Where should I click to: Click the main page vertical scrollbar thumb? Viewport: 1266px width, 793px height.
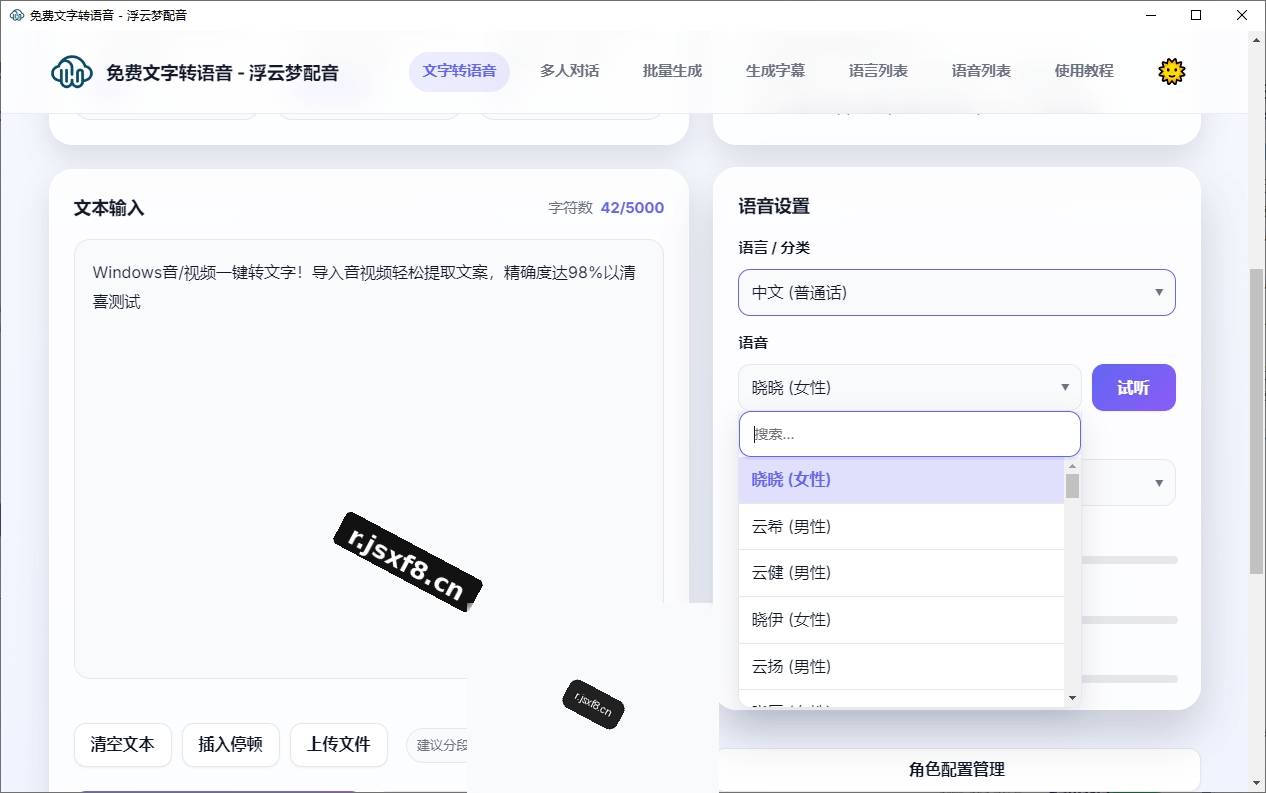click(1256, 421)
